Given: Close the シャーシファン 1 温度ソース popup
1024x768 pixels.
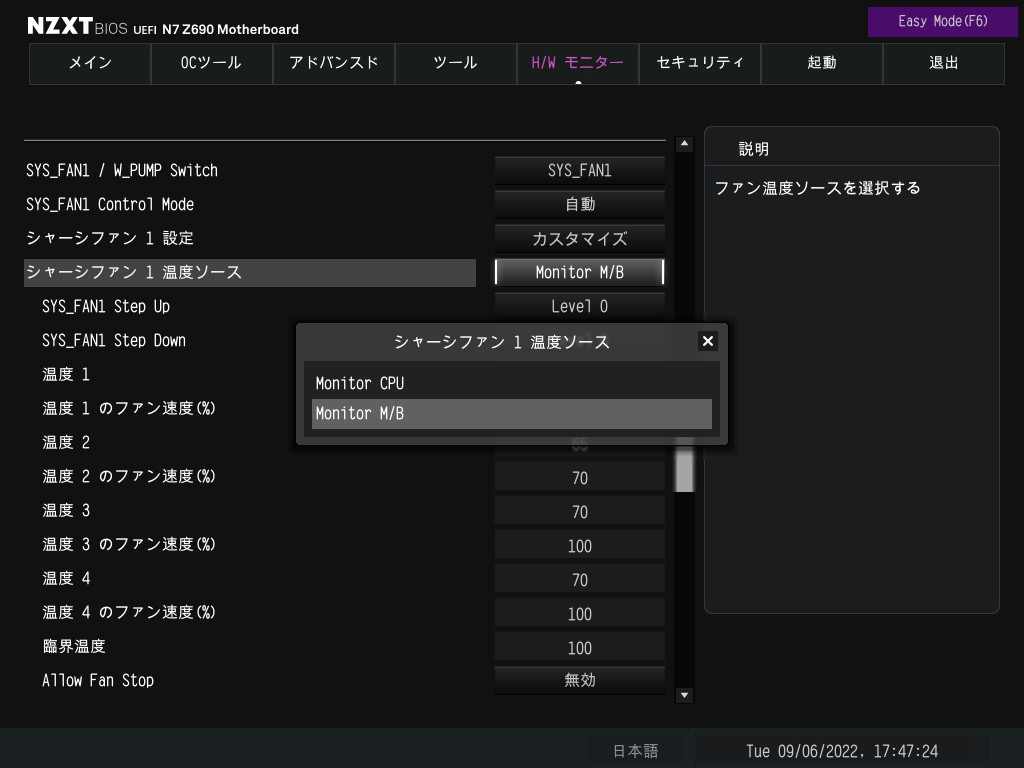Looking at the screenshot, I should tap(707, 341).
